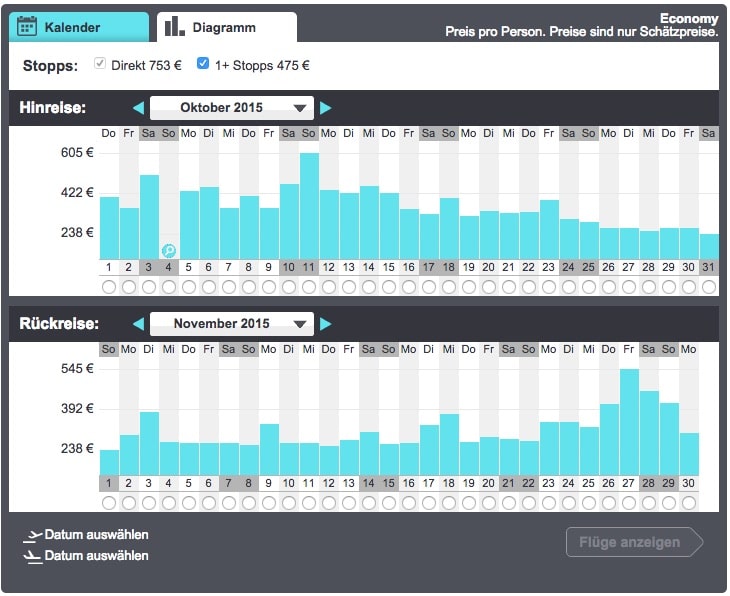Go to next month for Hinreise
The image size is (730, 596).
pos(326,108)
